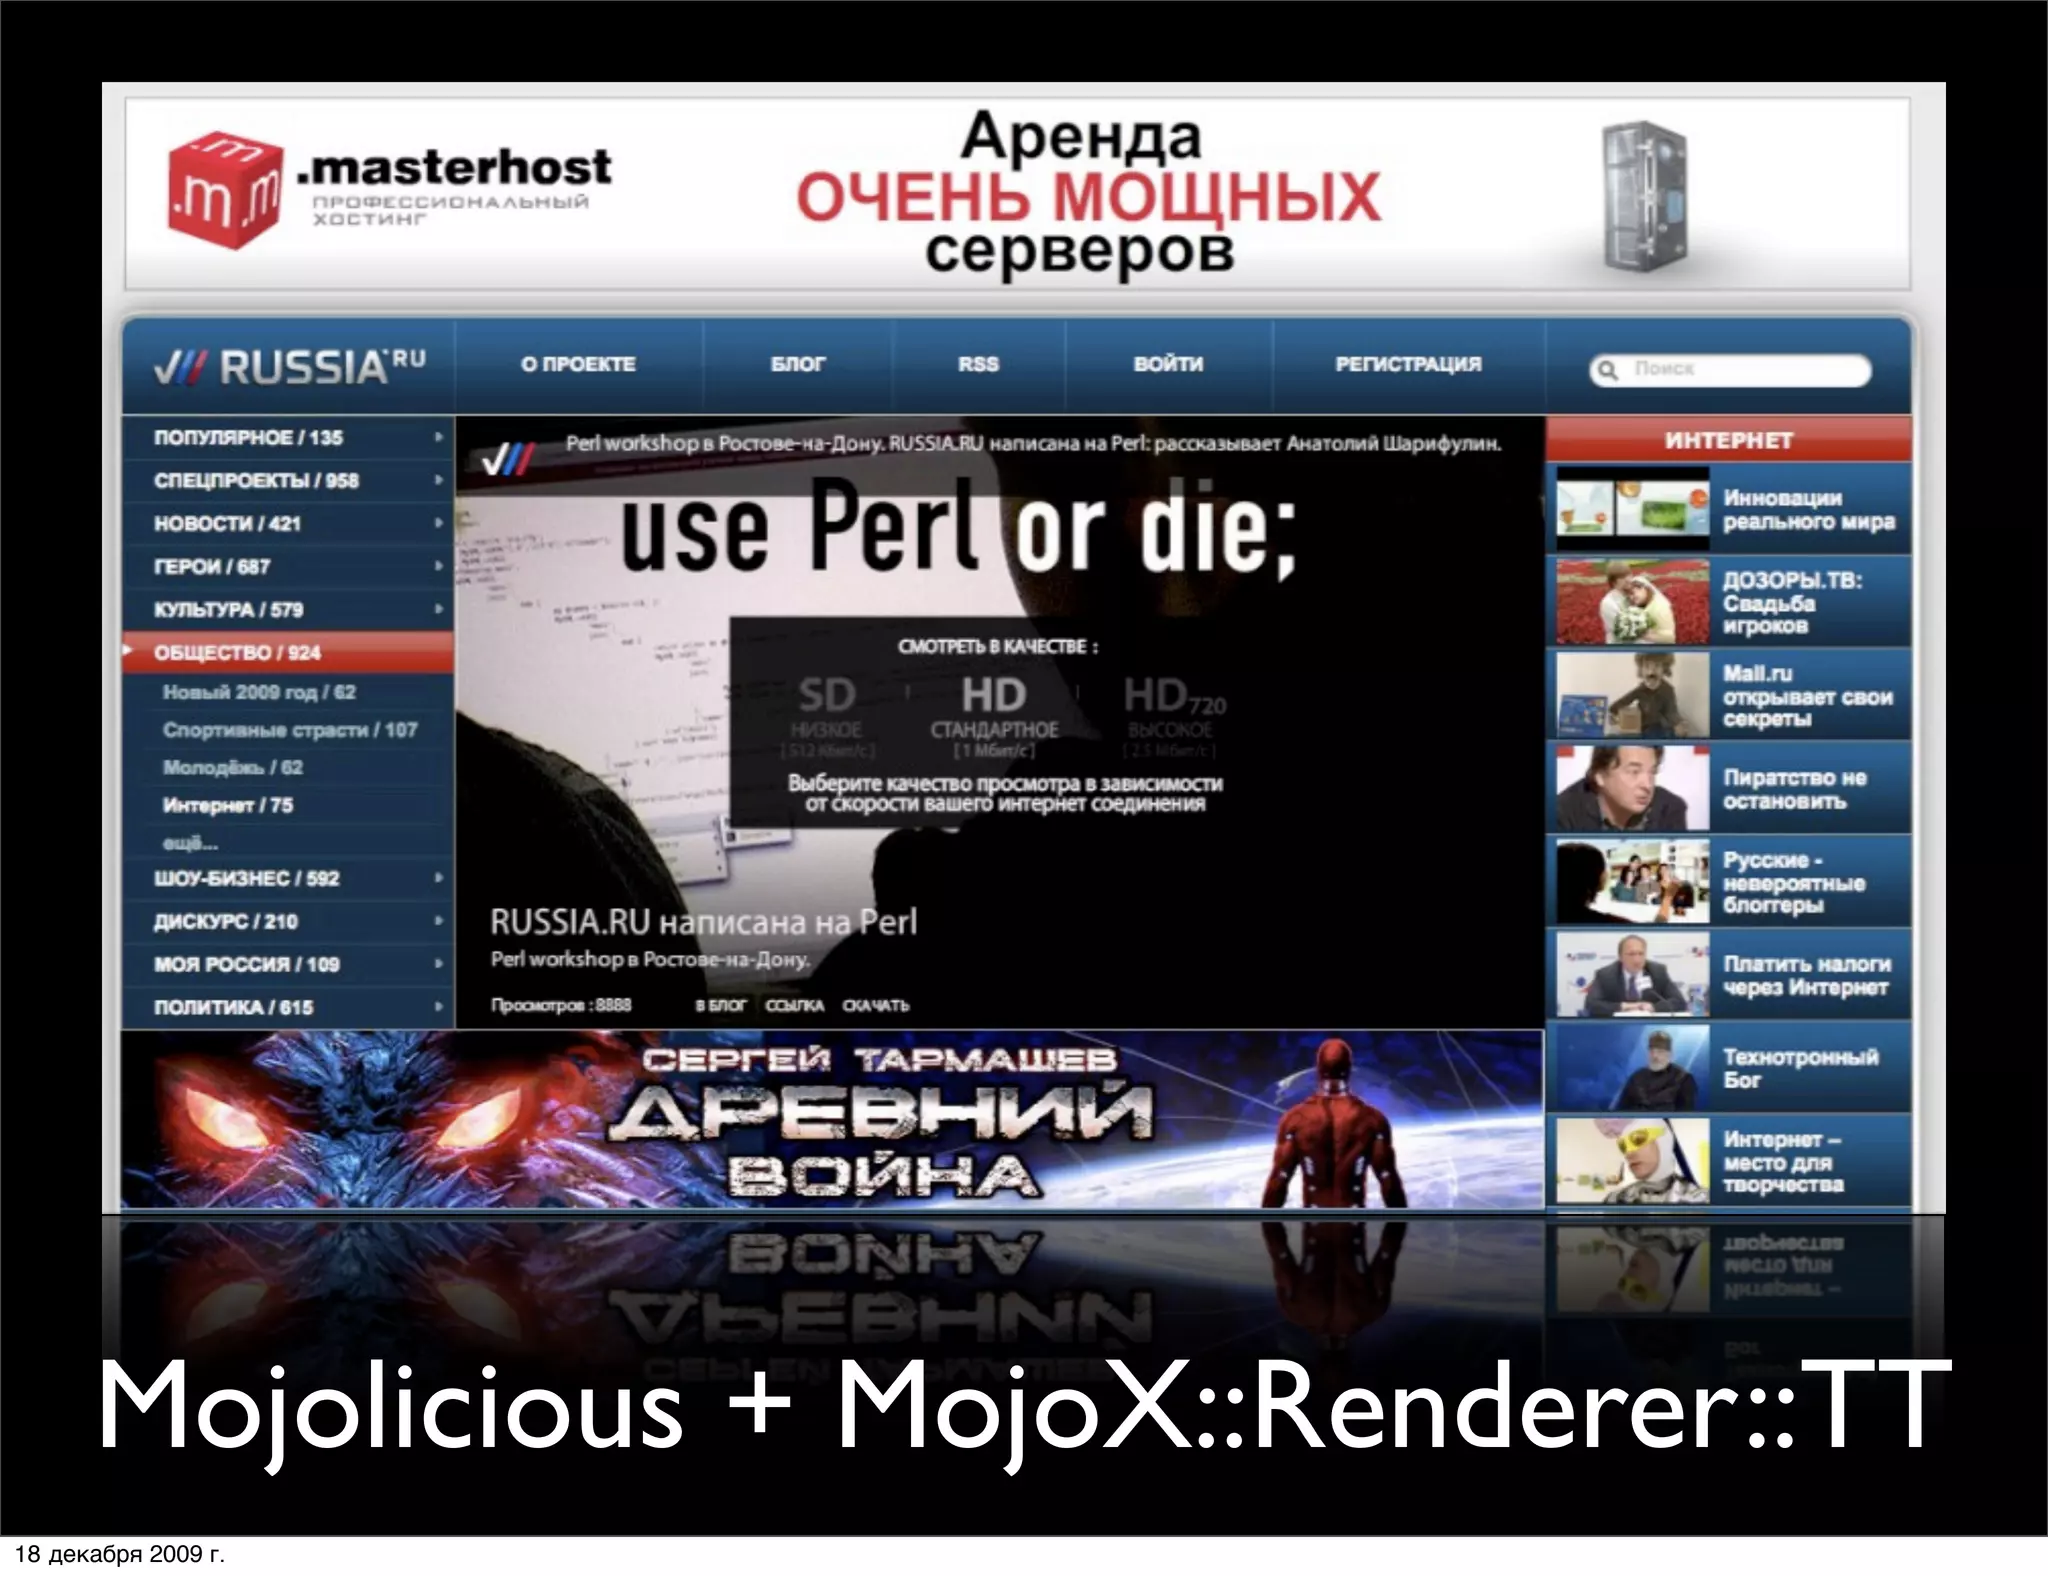Open thumbnail for ДОЗОРЫ.ТВ: Свадьба игроков
This screenshot has height=1576, width=2048.
point(1633,602)
